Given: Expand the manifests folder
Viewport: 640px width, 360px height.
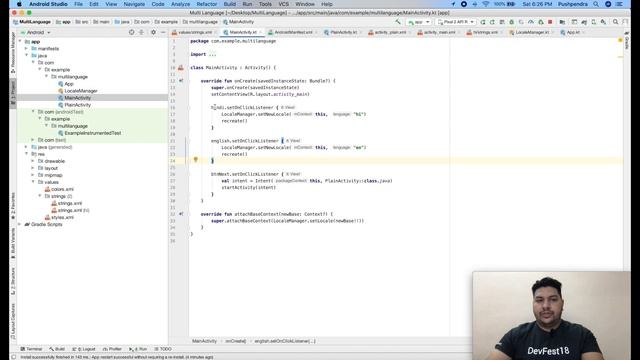Looking at the screenshot, I should coord(27,49).
